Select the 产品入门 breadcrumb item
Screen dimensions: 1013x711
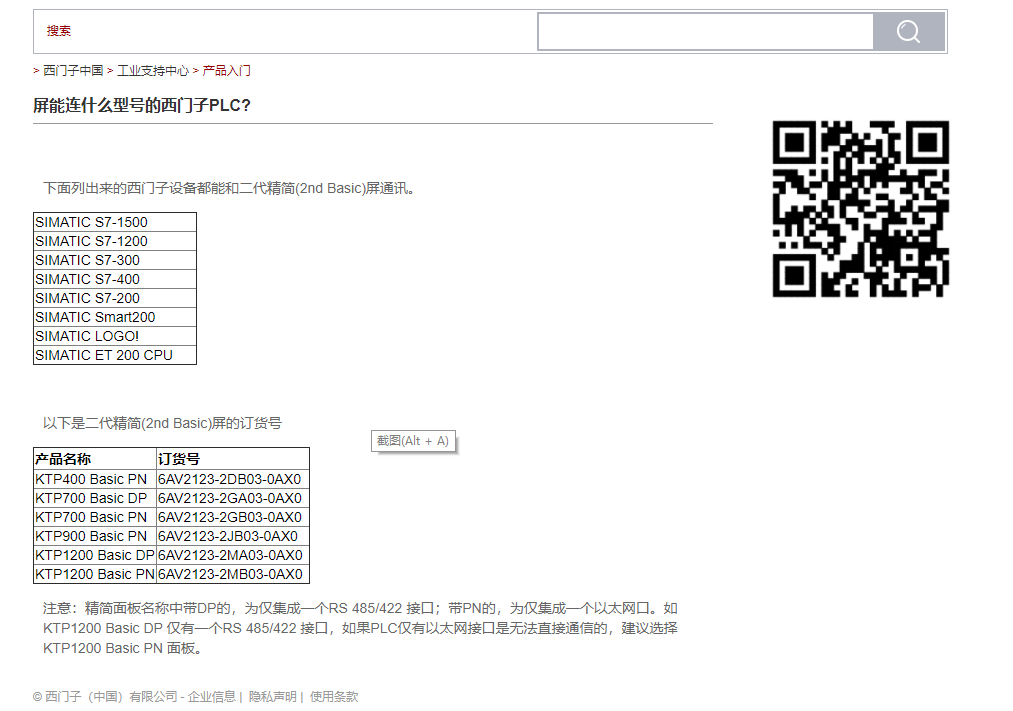pos(227,71)
